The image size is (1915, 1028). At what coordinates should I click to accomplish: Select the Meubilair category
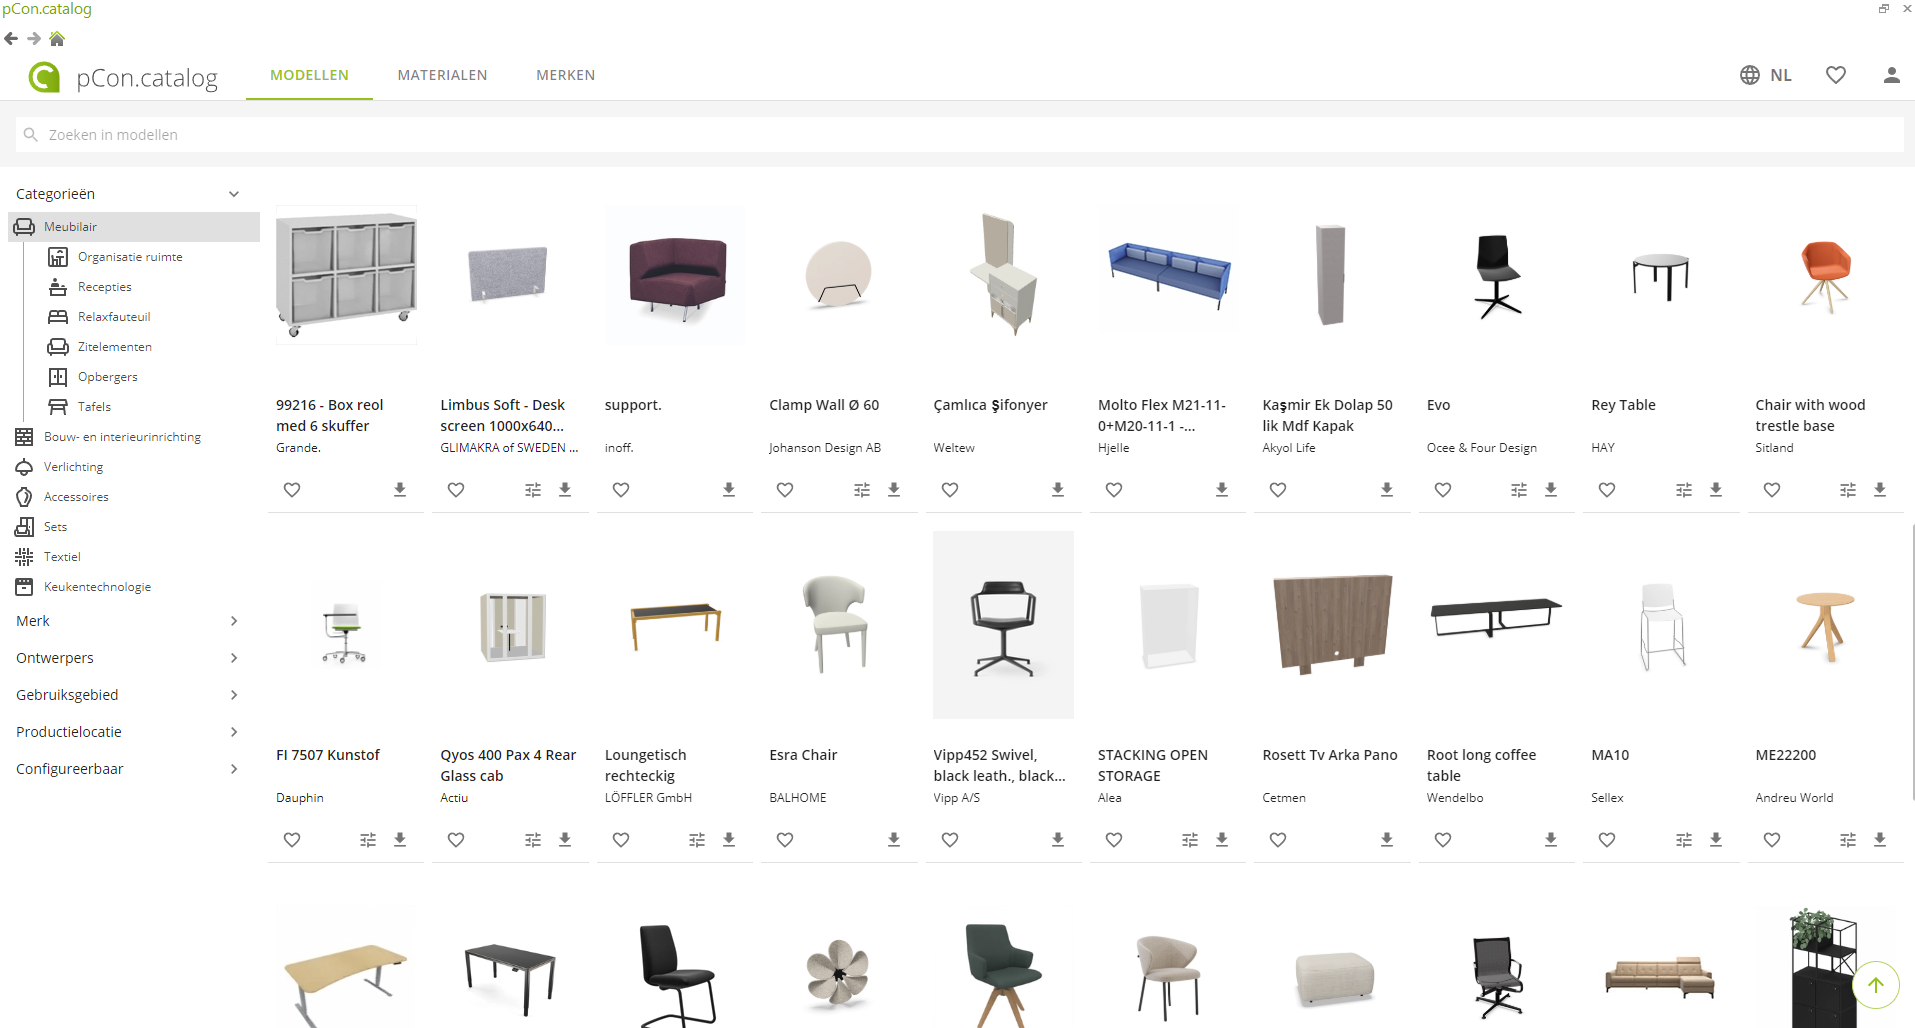(x=134, y=227)
